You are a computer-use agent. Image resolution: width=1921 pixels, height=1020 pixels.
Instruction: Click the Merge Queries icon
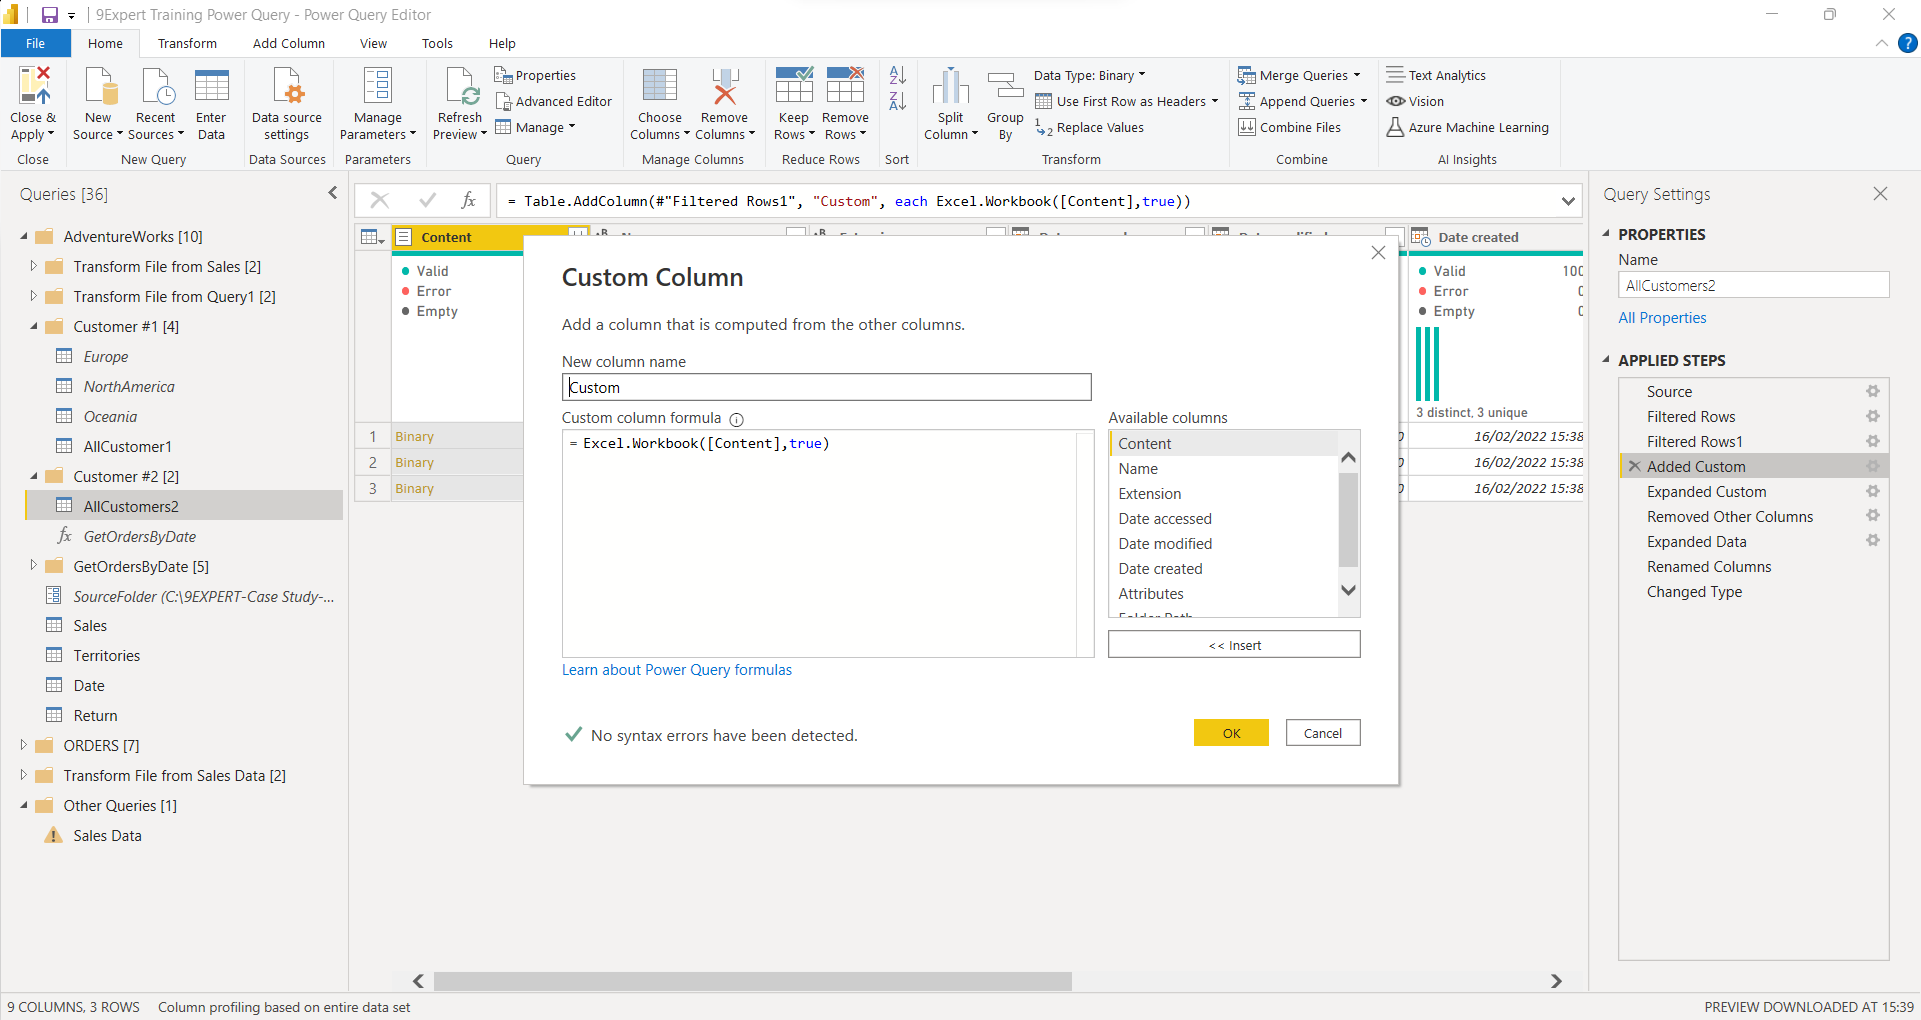pos(1248,74)
